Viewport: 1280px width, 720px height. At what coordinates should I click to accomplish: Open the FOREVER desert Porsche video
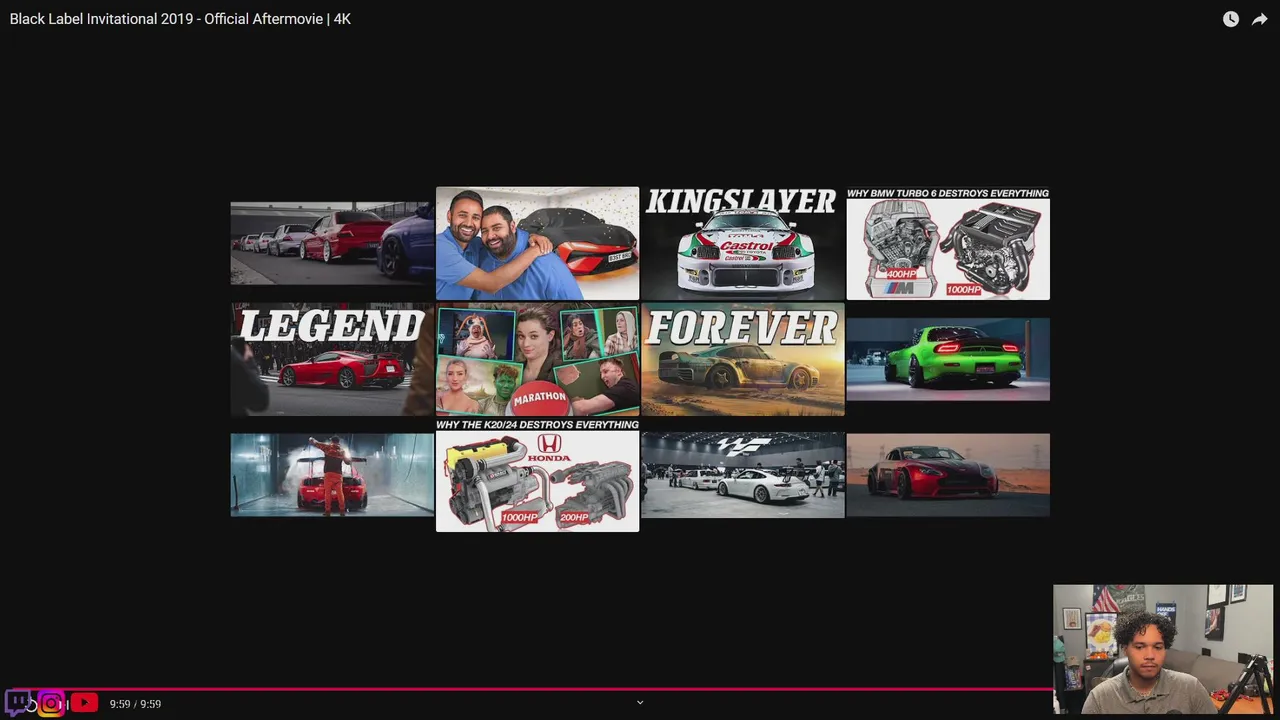coord(743,359)
